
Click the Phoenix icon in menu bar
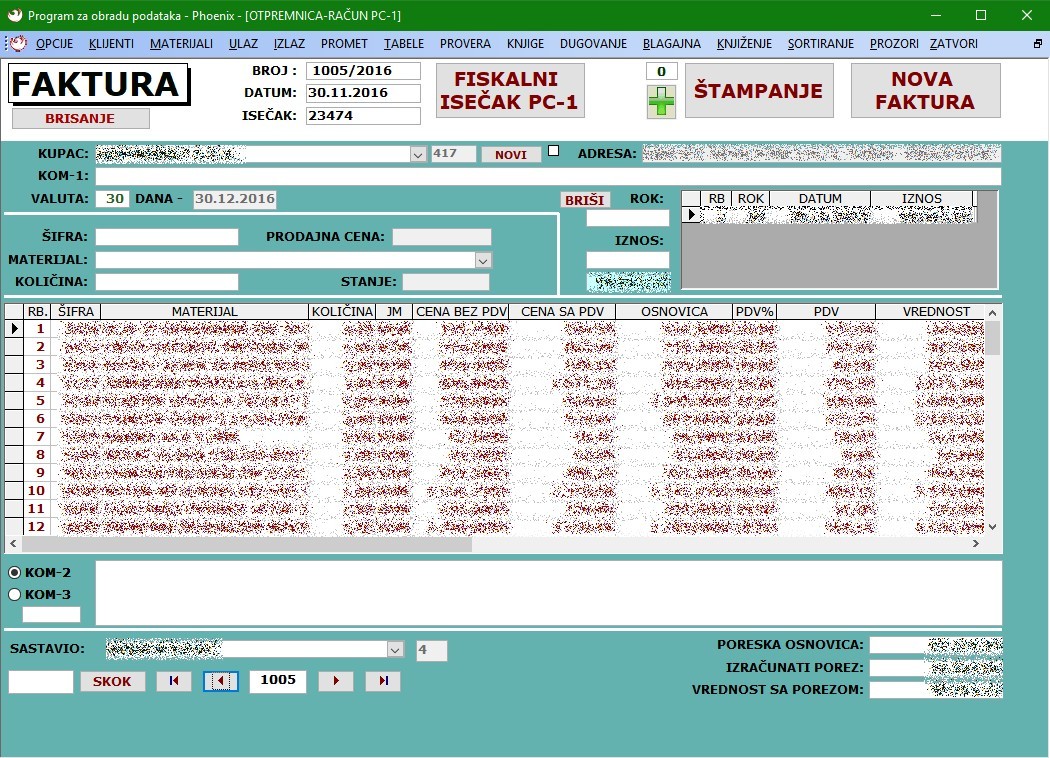(x=17, y=44)
